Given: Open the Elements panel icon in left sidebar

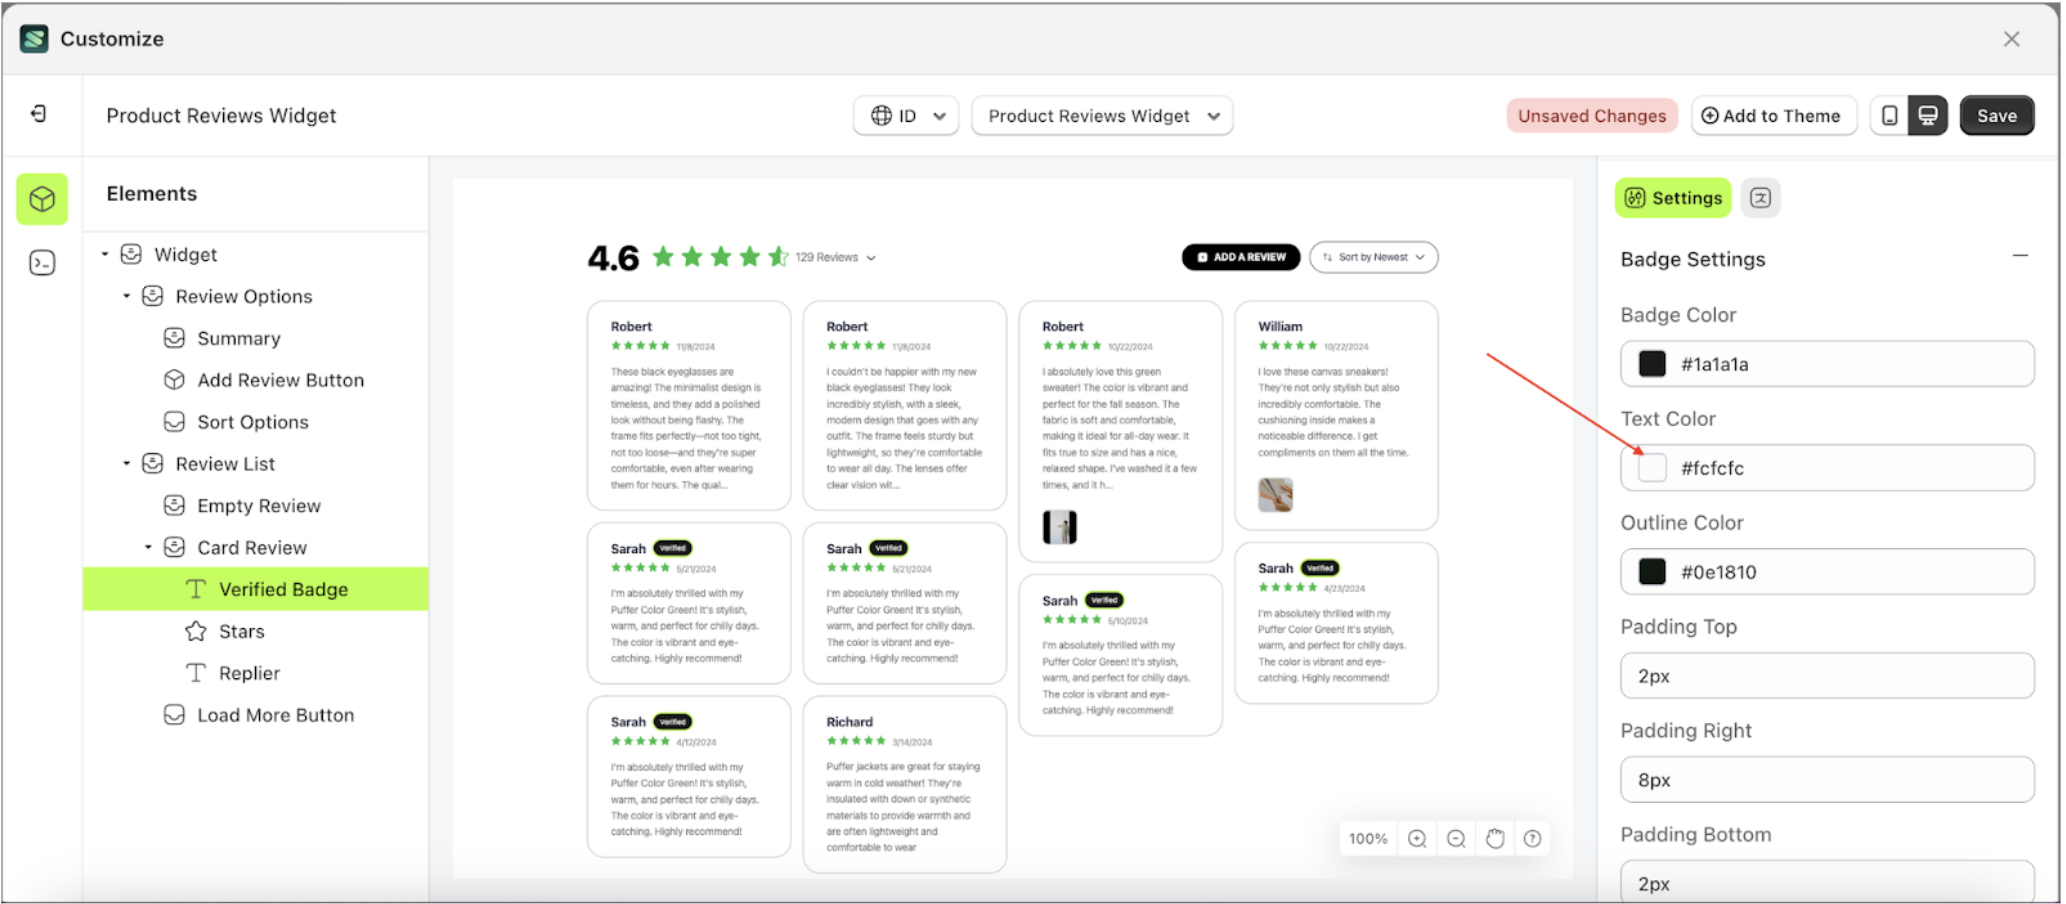Looking at the screenshot, I should (41, 199).
